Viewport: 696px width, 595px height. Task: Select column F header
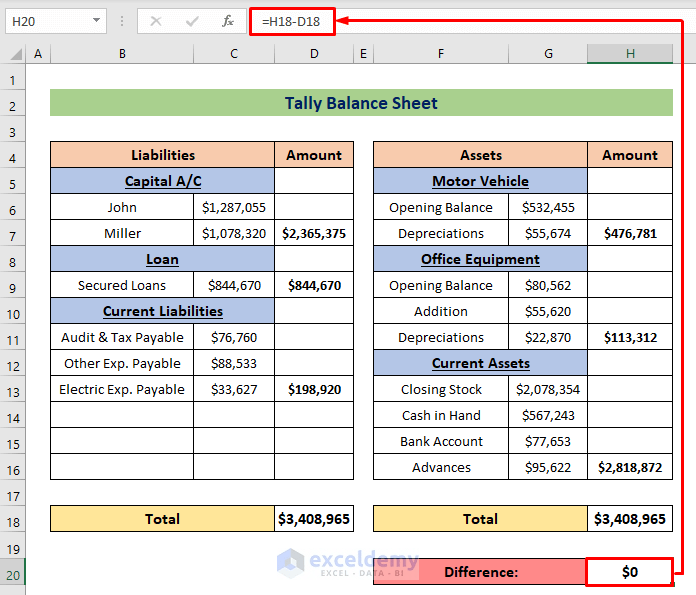(x=441, y=54)
